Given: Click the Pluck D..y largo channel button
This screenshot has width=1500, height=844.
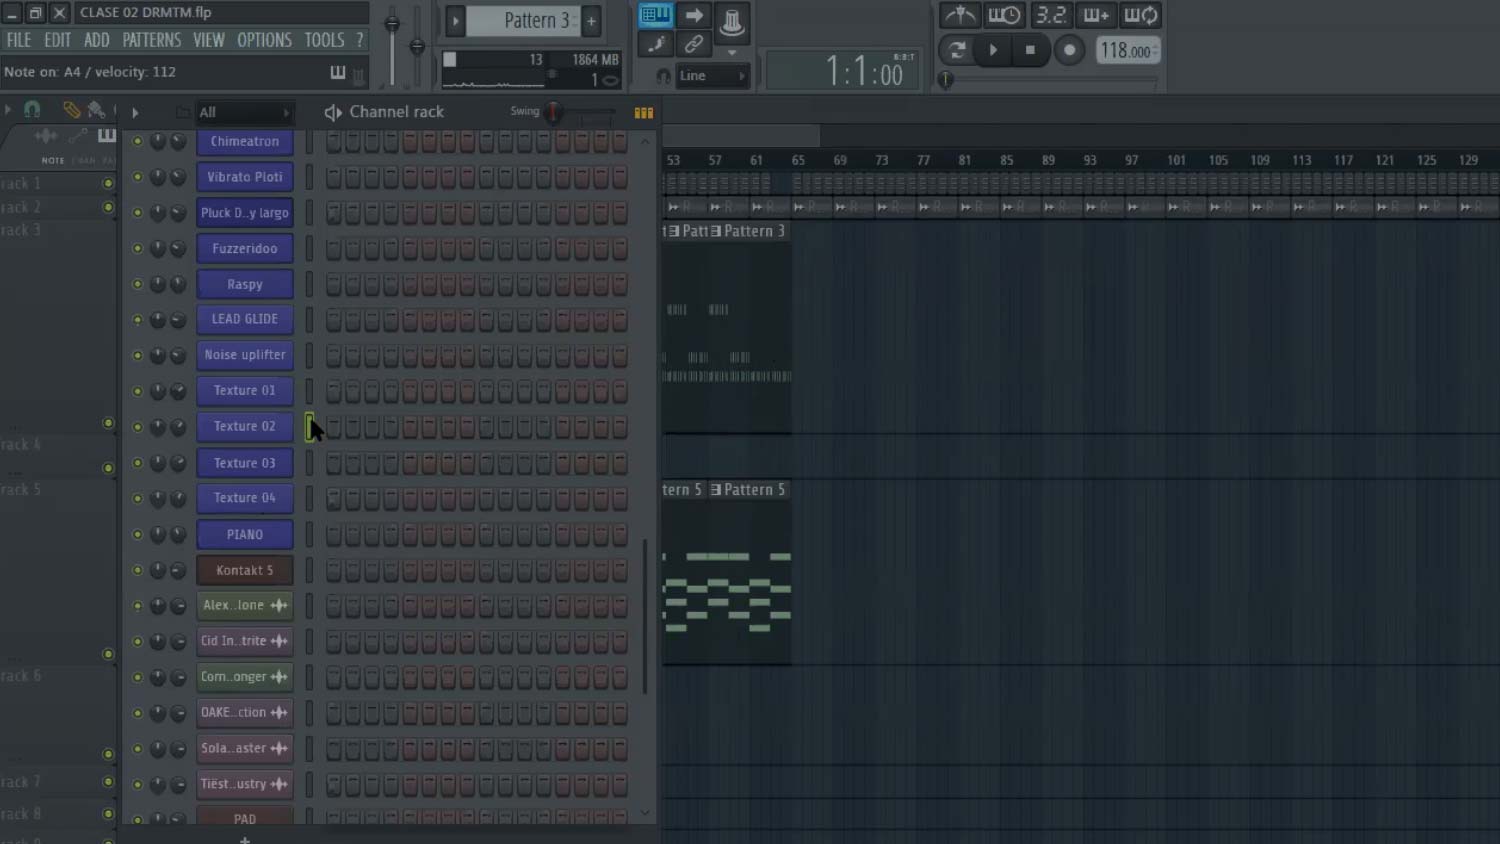Looking at the screenshot, I should point(245,213).
